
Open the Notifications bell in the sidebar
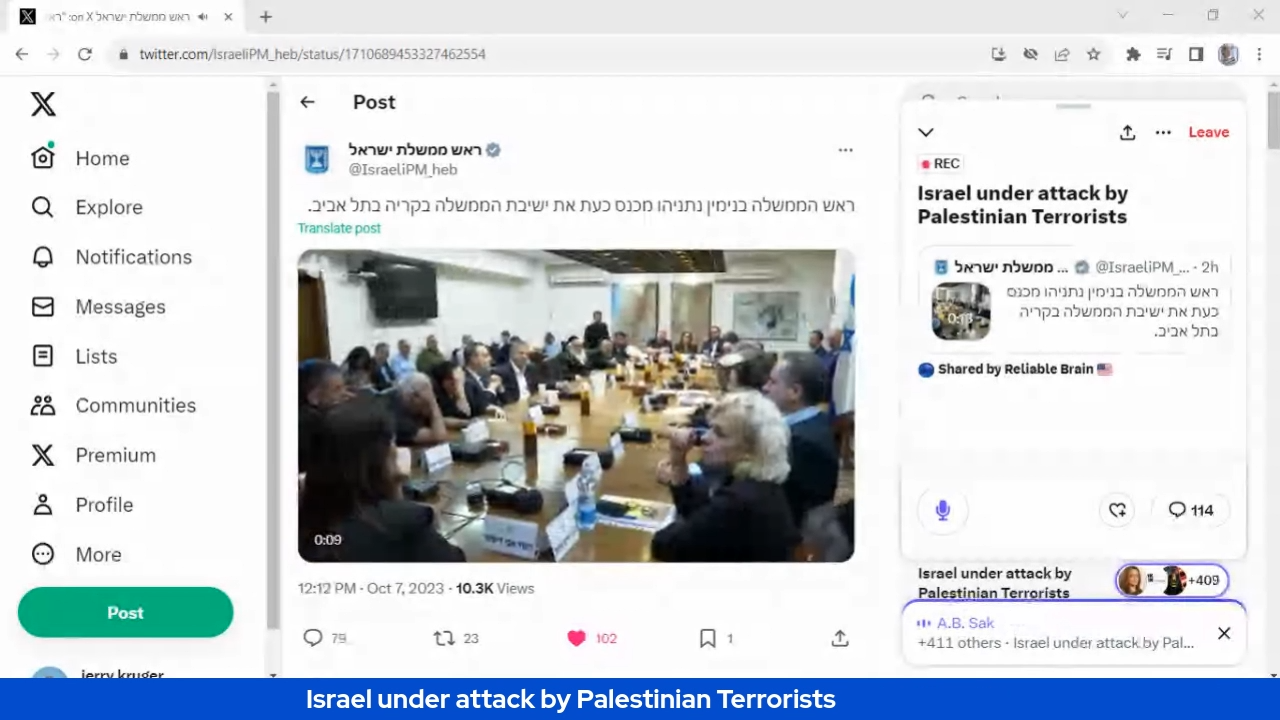tap(43, 257)
